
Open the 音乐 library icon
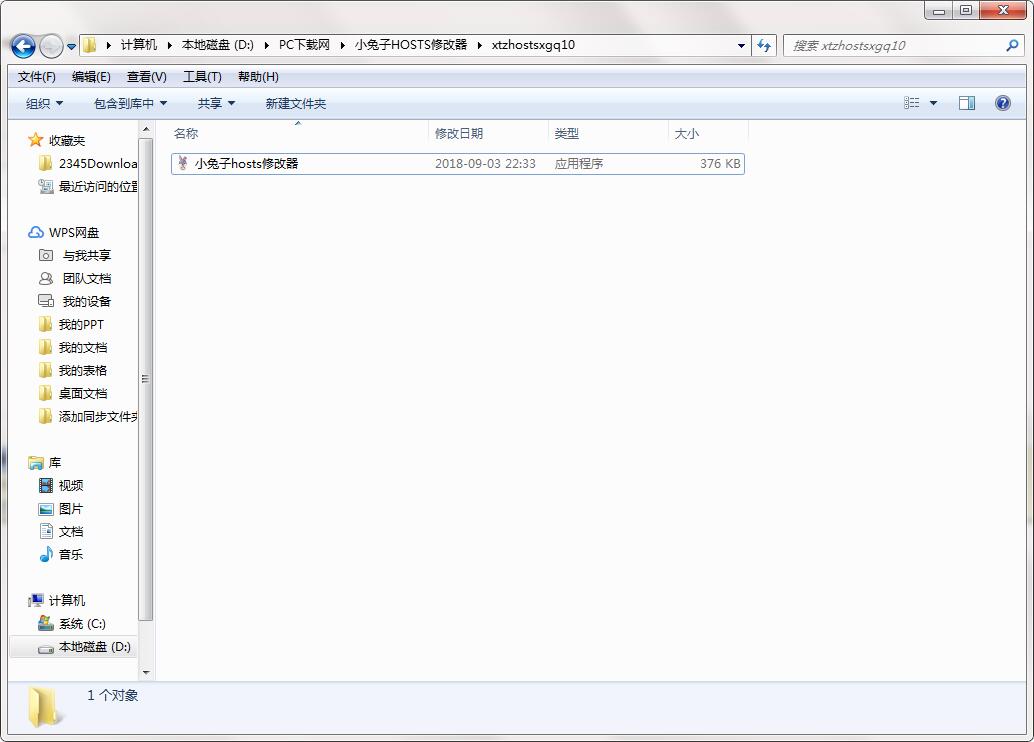pyautogui.click(x=46, y=555)
